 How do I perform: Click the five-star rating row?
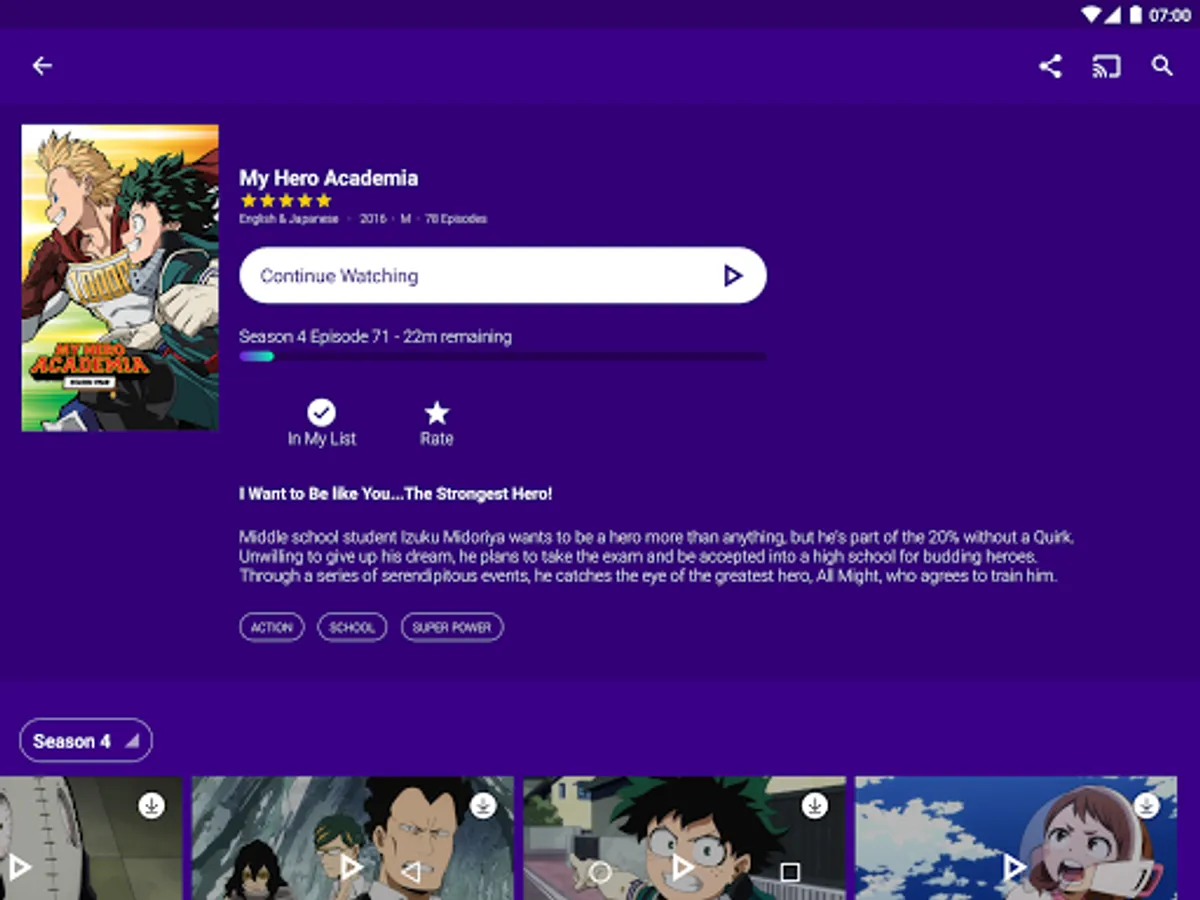pyautogui.click(x=286, y=201)
